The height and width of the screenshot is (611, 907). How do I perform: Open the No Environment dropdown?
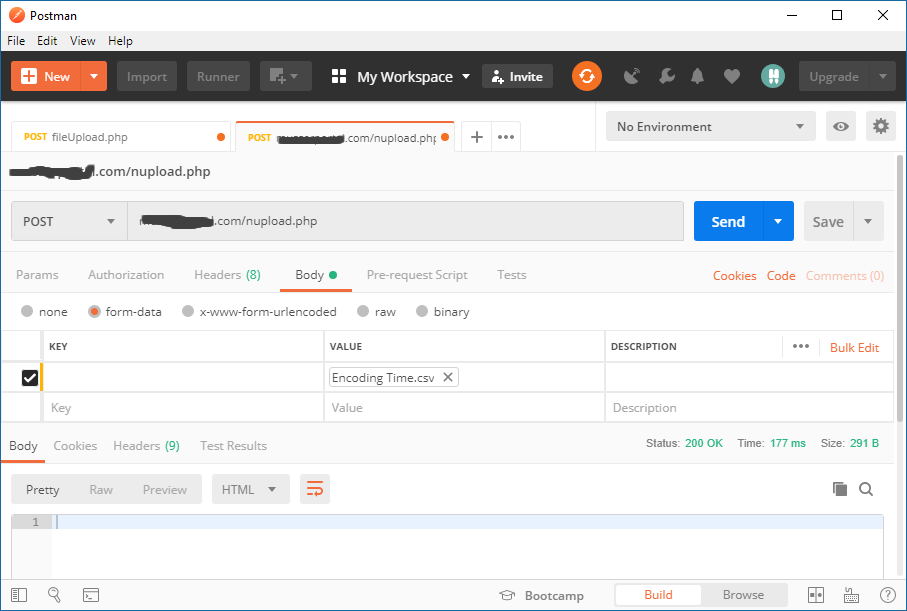710,126
